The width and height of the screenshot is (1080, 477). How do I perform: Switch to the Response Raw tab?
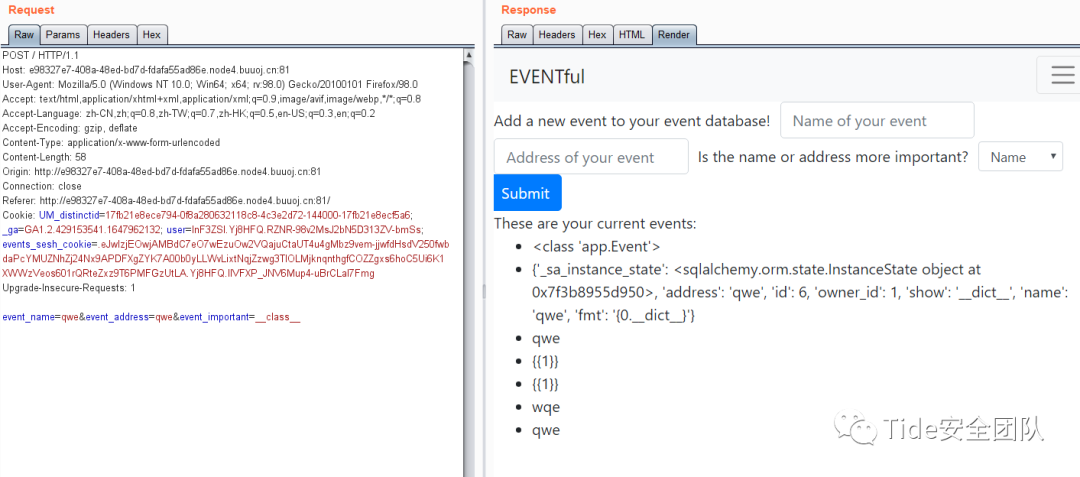point(517,34)
